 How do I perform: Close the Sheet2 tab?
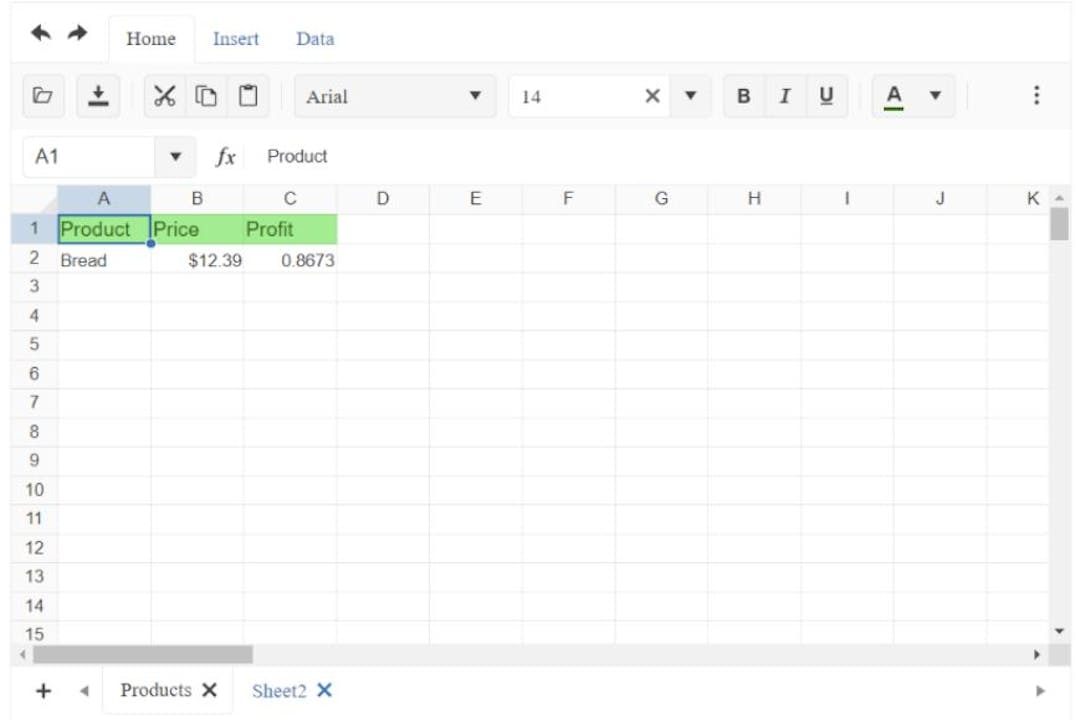(322, 690)
